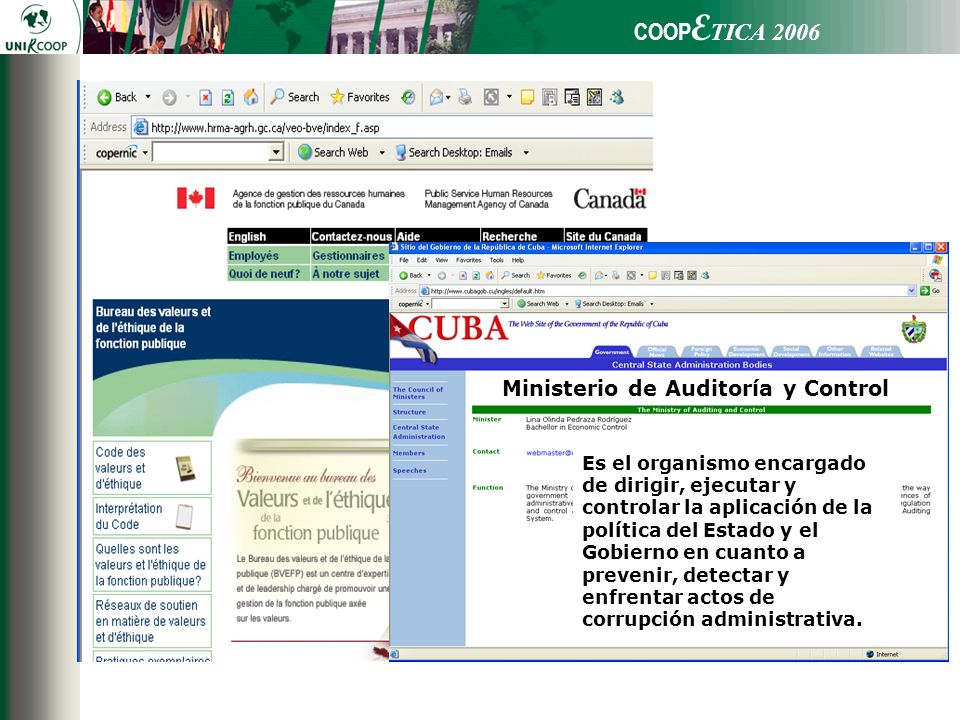The image size is (960, 720).
Task: Click Back in the Cuba browser window
Action: [411, 276]
